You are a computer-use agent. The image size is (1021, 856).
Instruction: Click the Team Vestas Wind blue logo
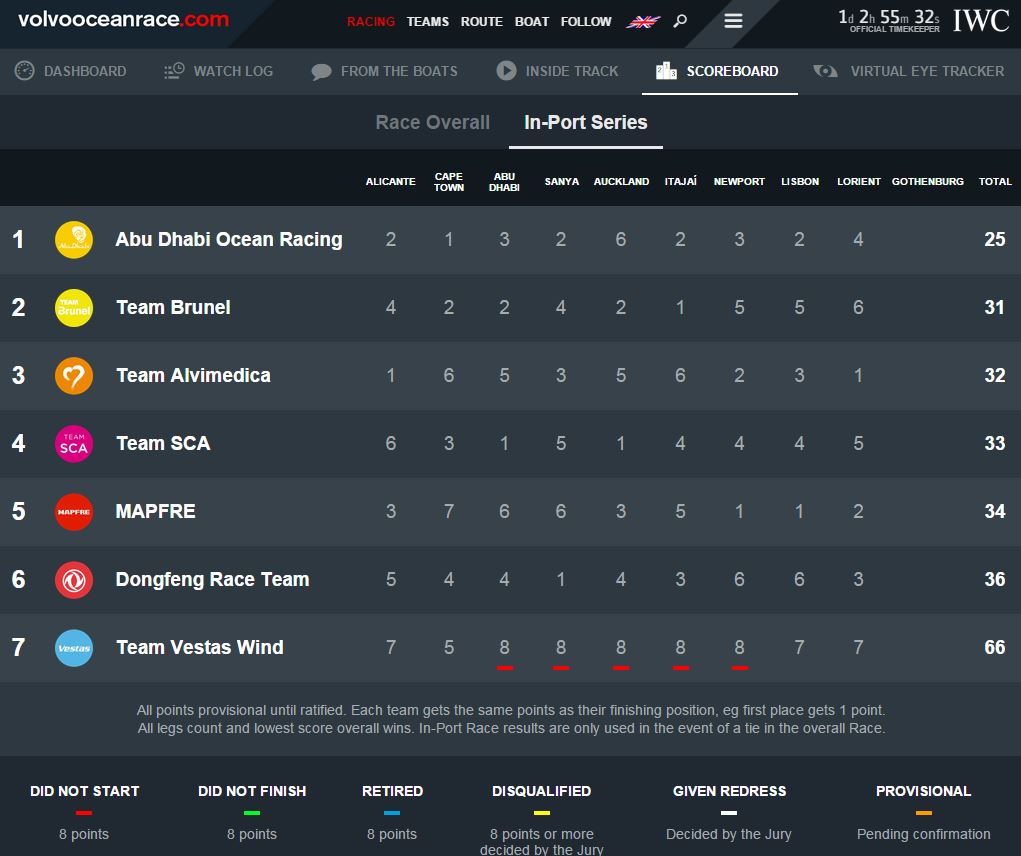(x=74, y=648)
